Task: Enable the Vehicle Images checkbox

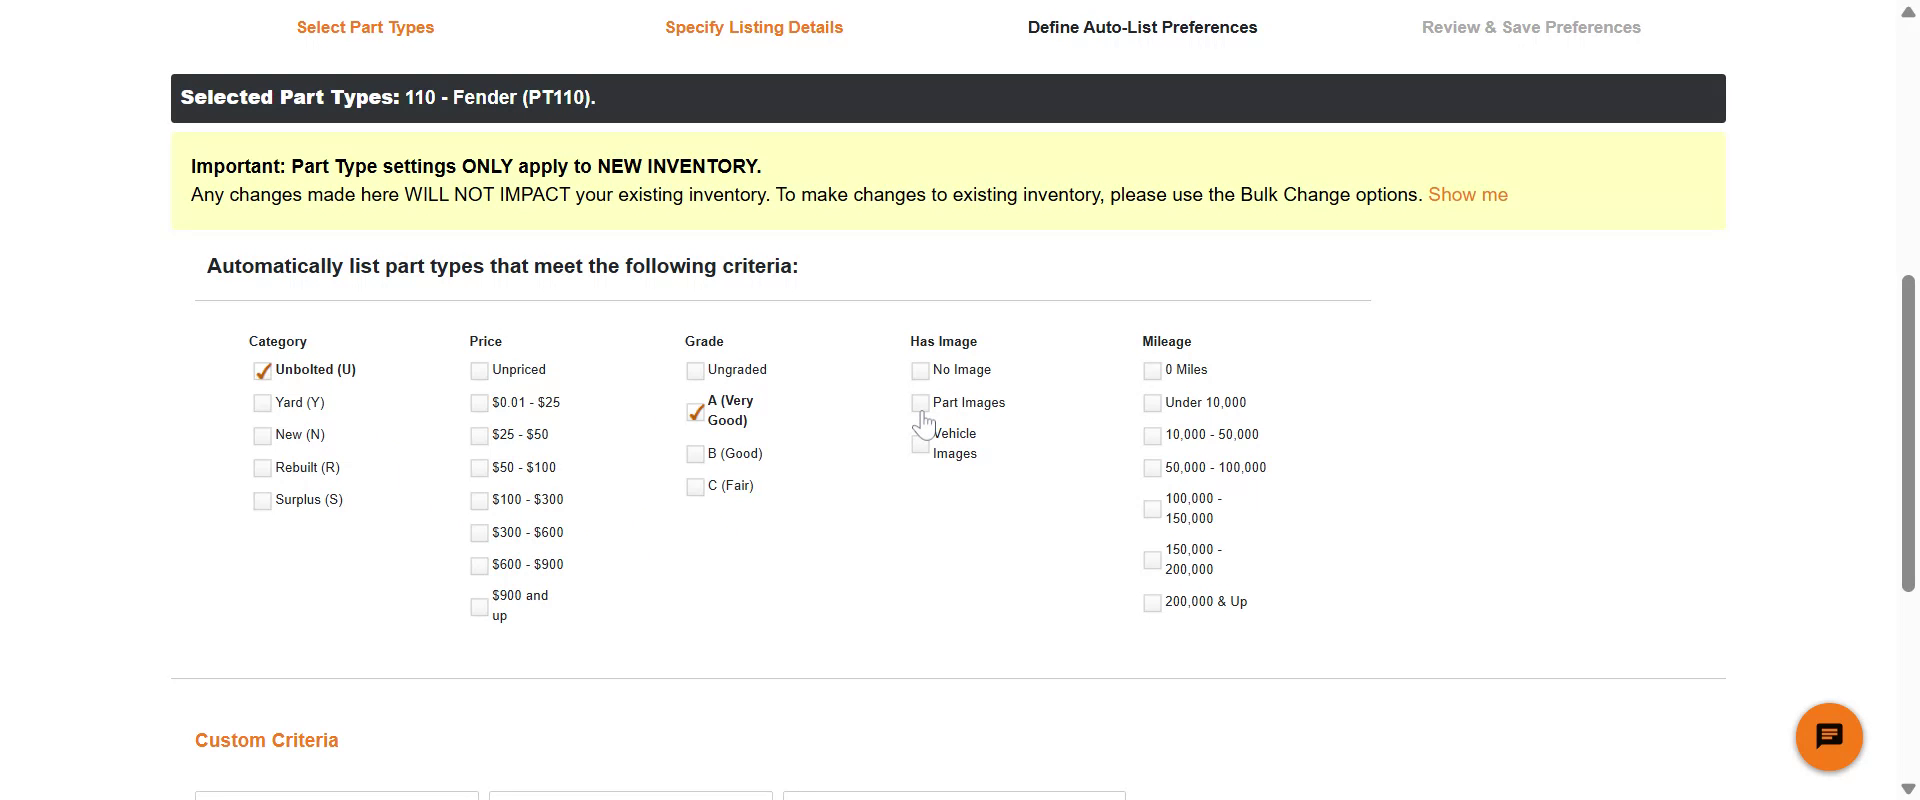Action: [x=920, y=445]
